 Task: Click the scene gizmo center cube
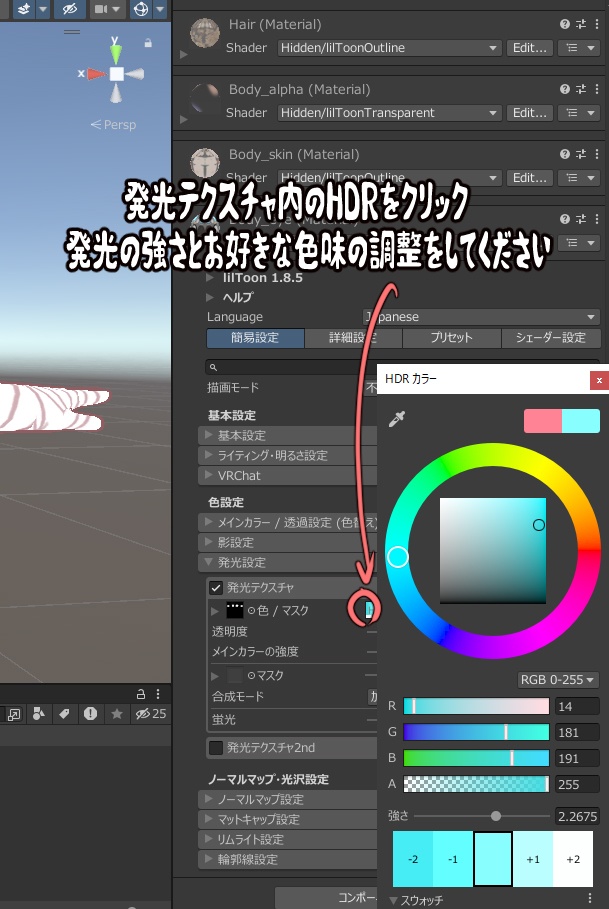coord(116,74)
